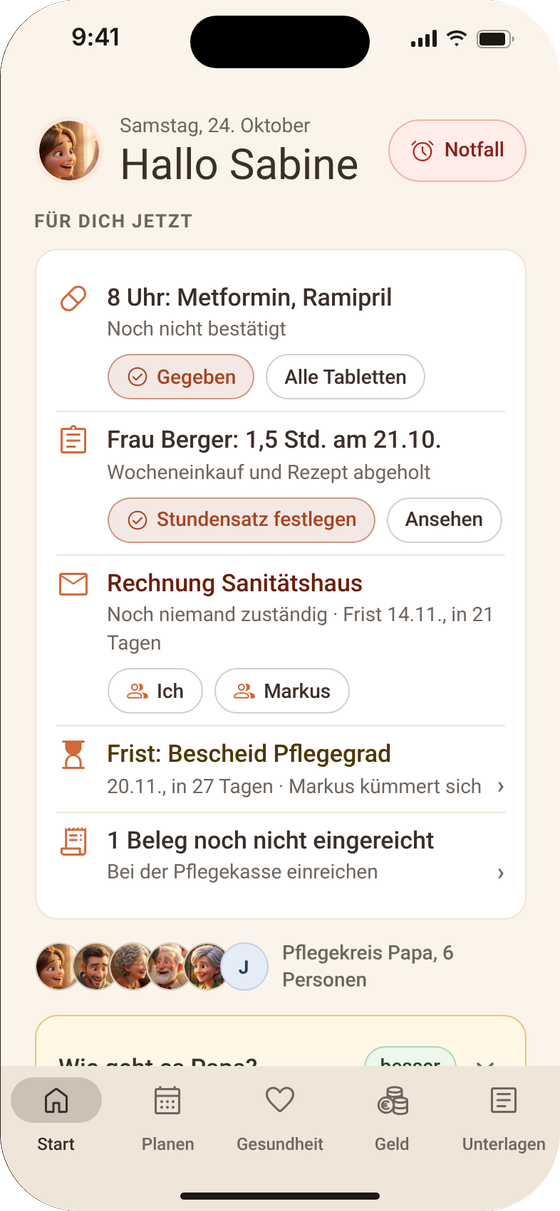Screen dimensions: 560x1211
Task: Open Frau Berger: 1,5 Std. entry
Action: [274, 440]
